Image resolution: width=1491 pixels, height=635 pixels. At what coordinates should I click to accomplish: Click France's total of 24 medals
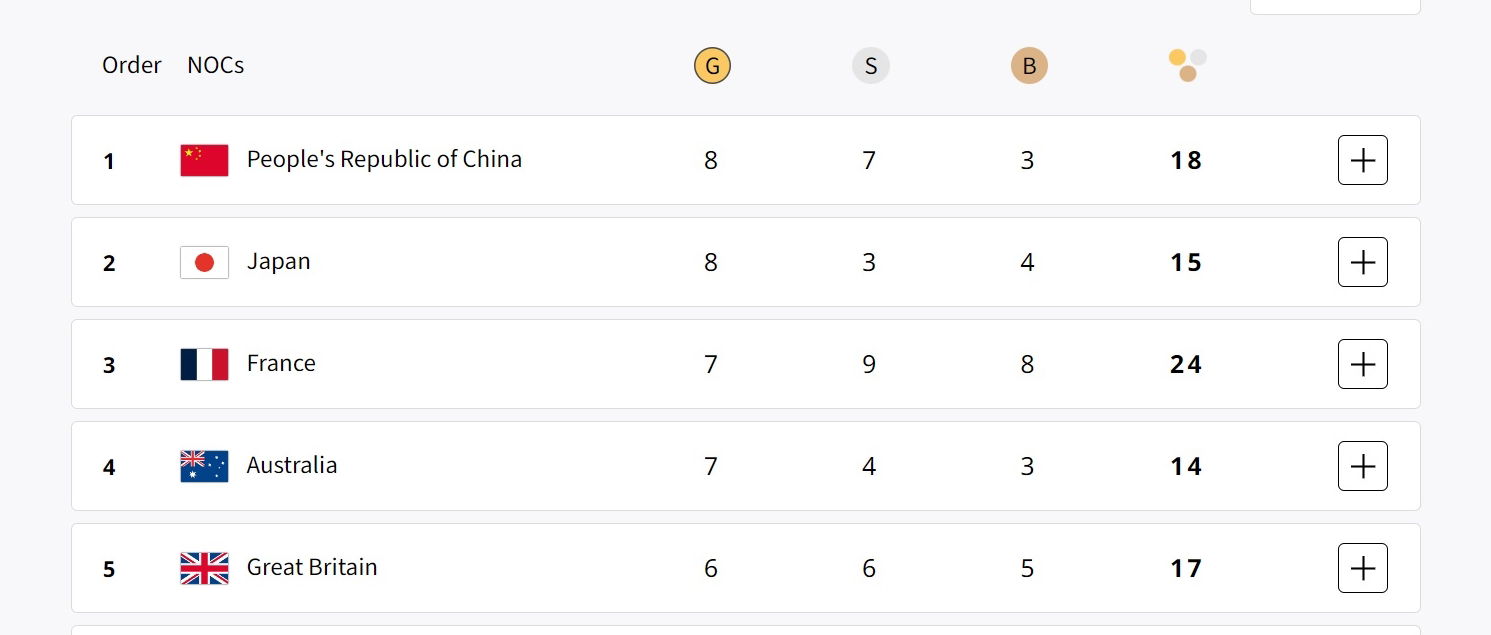[1186, 365]
